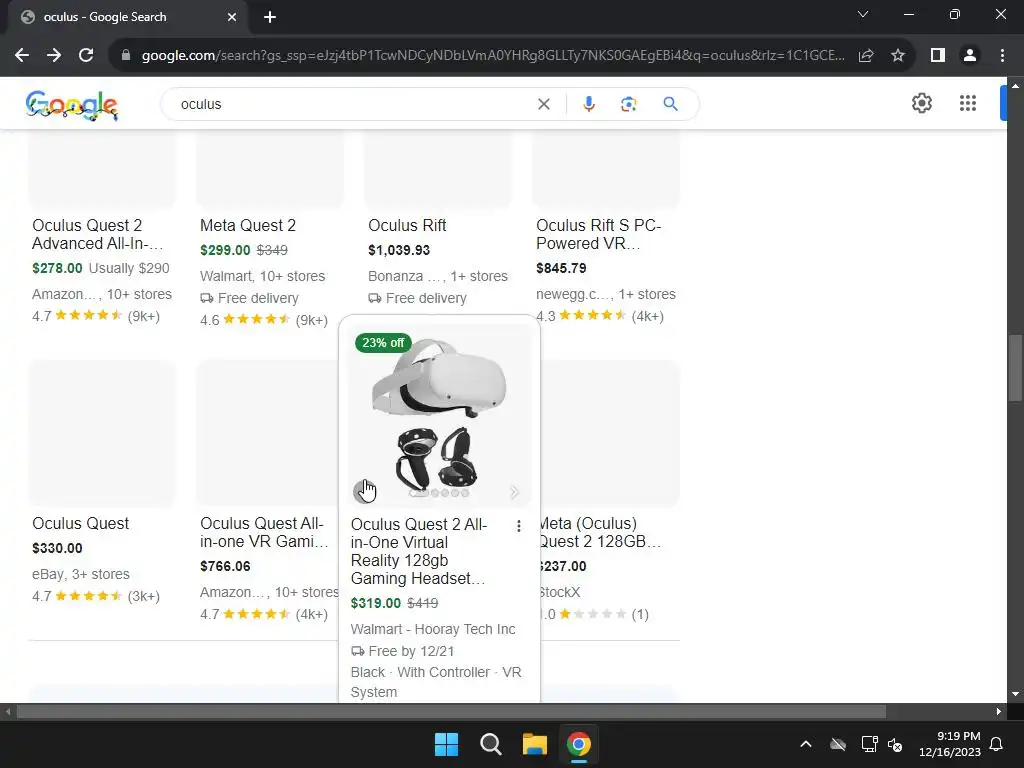
Task: Click the $319.00 price
Action: tap(376, 603)
